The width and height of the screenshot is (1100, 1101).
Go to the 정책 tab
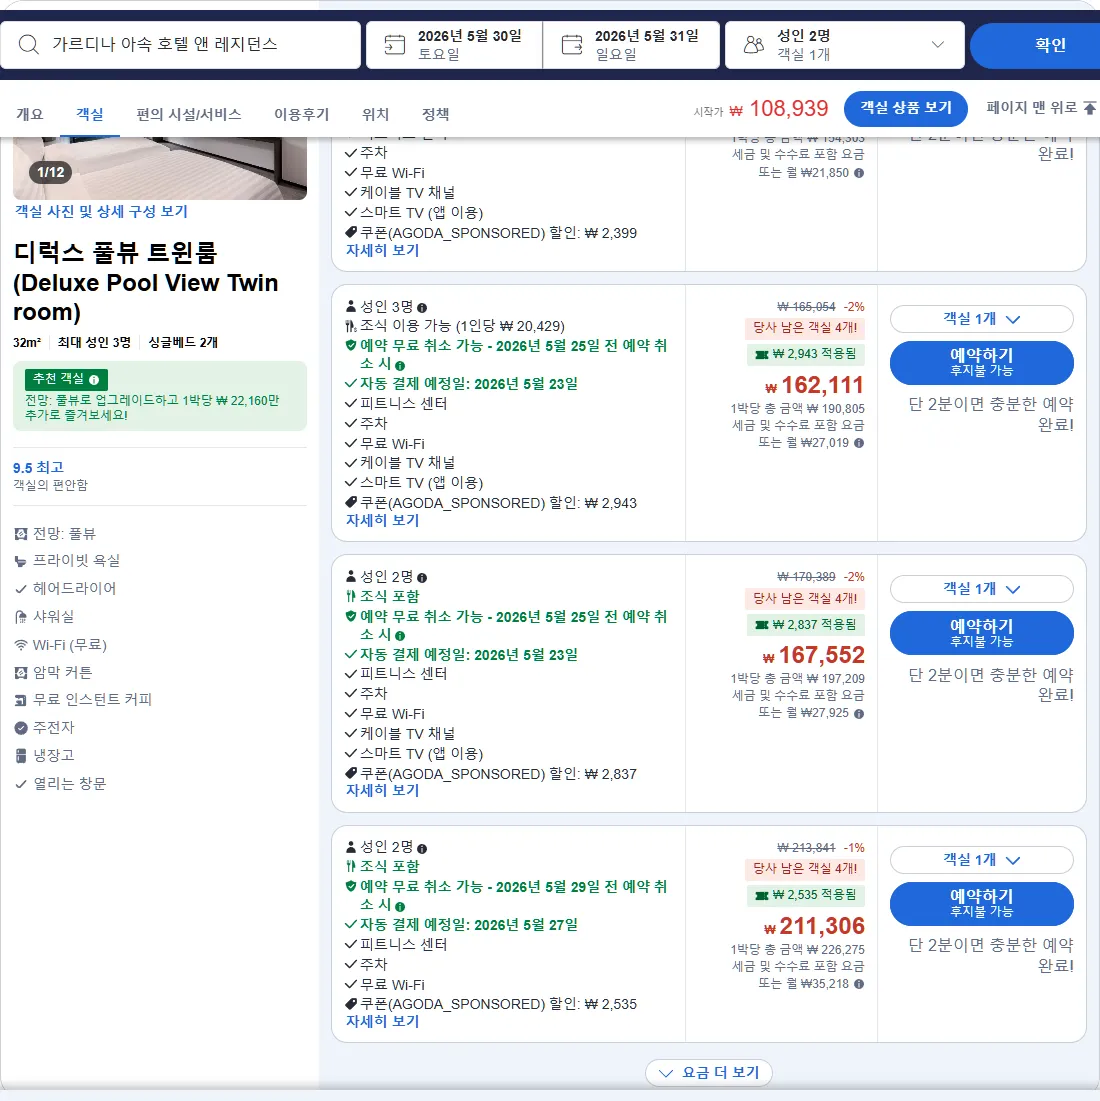tap(435, 114)
